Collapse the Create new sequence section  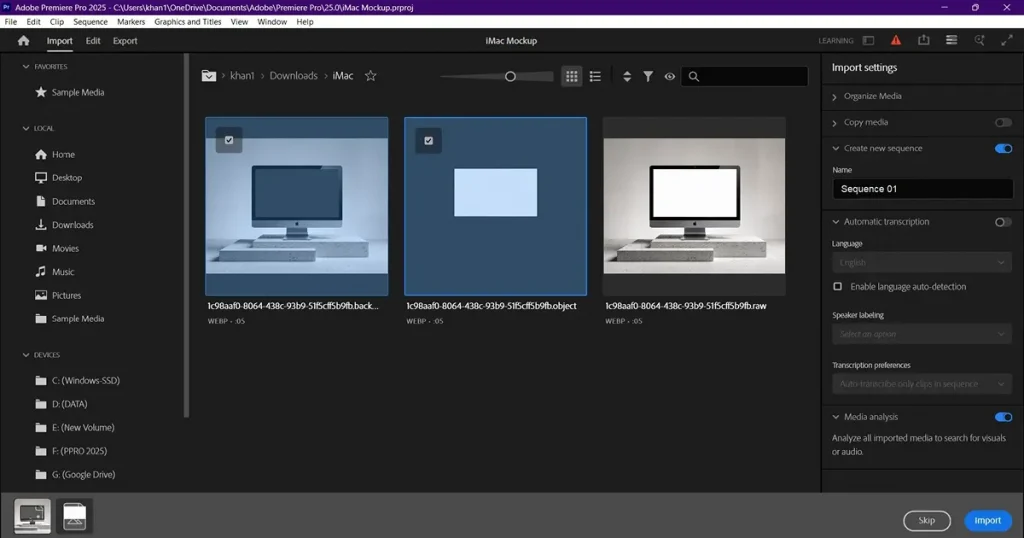835,148
